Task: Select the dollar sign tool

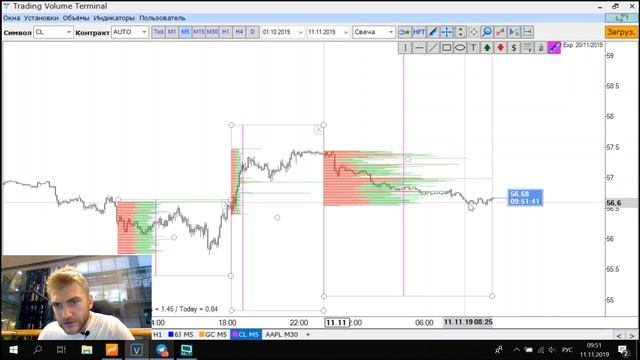Action: 514,48
